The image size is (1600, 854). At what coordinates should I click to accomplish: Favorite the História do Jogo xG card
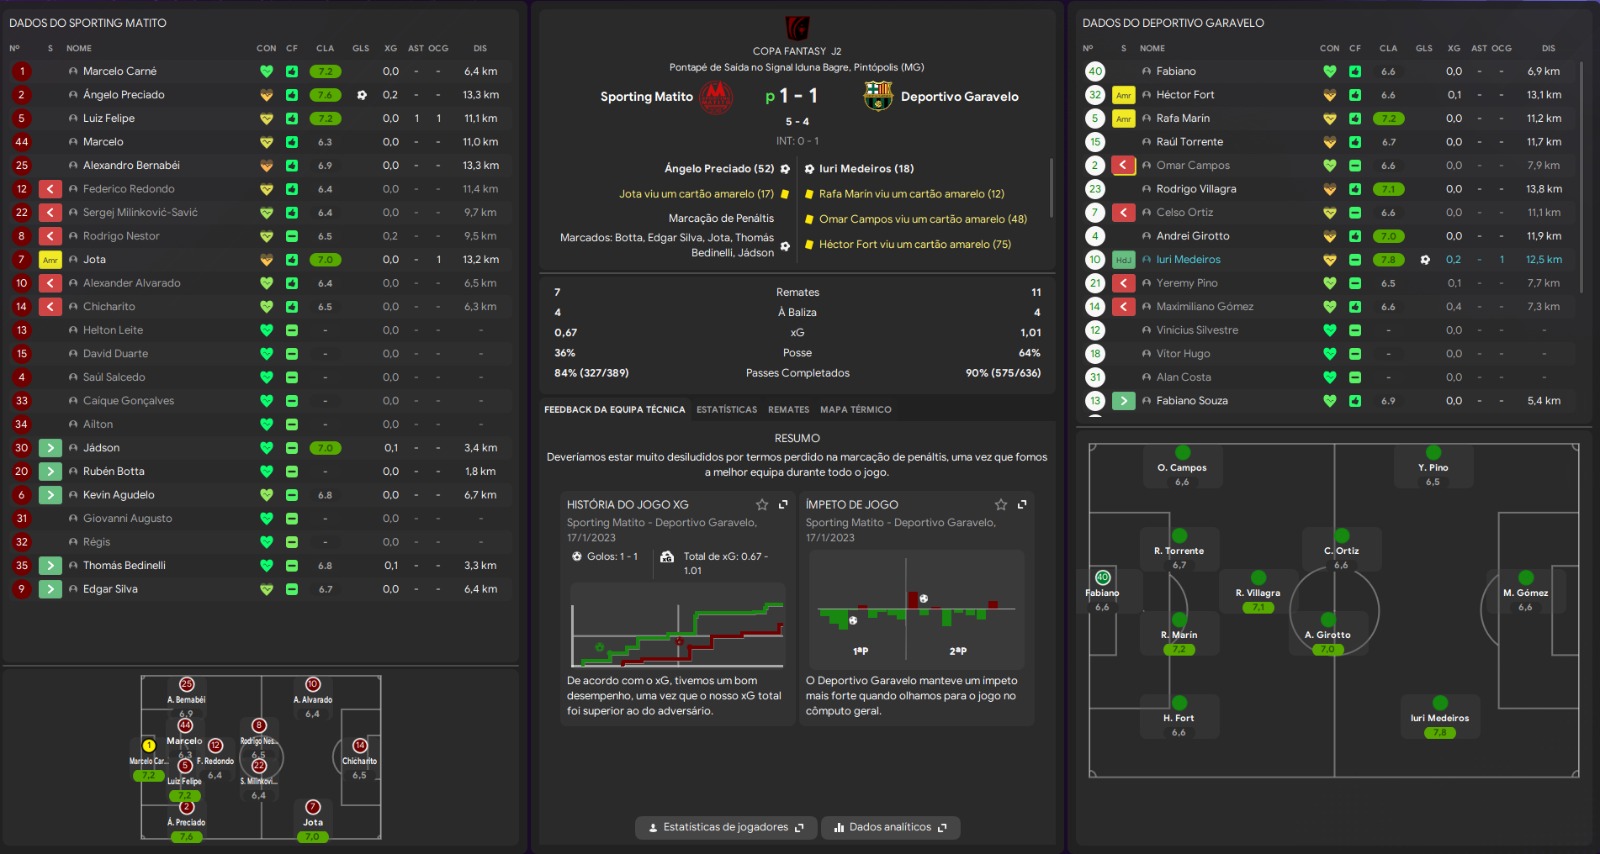(762, 505)
